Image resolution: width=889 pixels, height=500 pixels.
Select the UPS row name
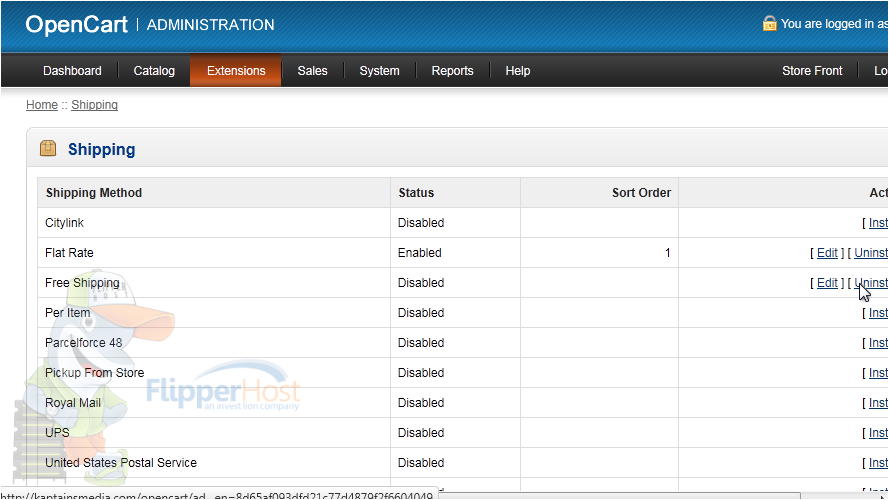point(57,433)
